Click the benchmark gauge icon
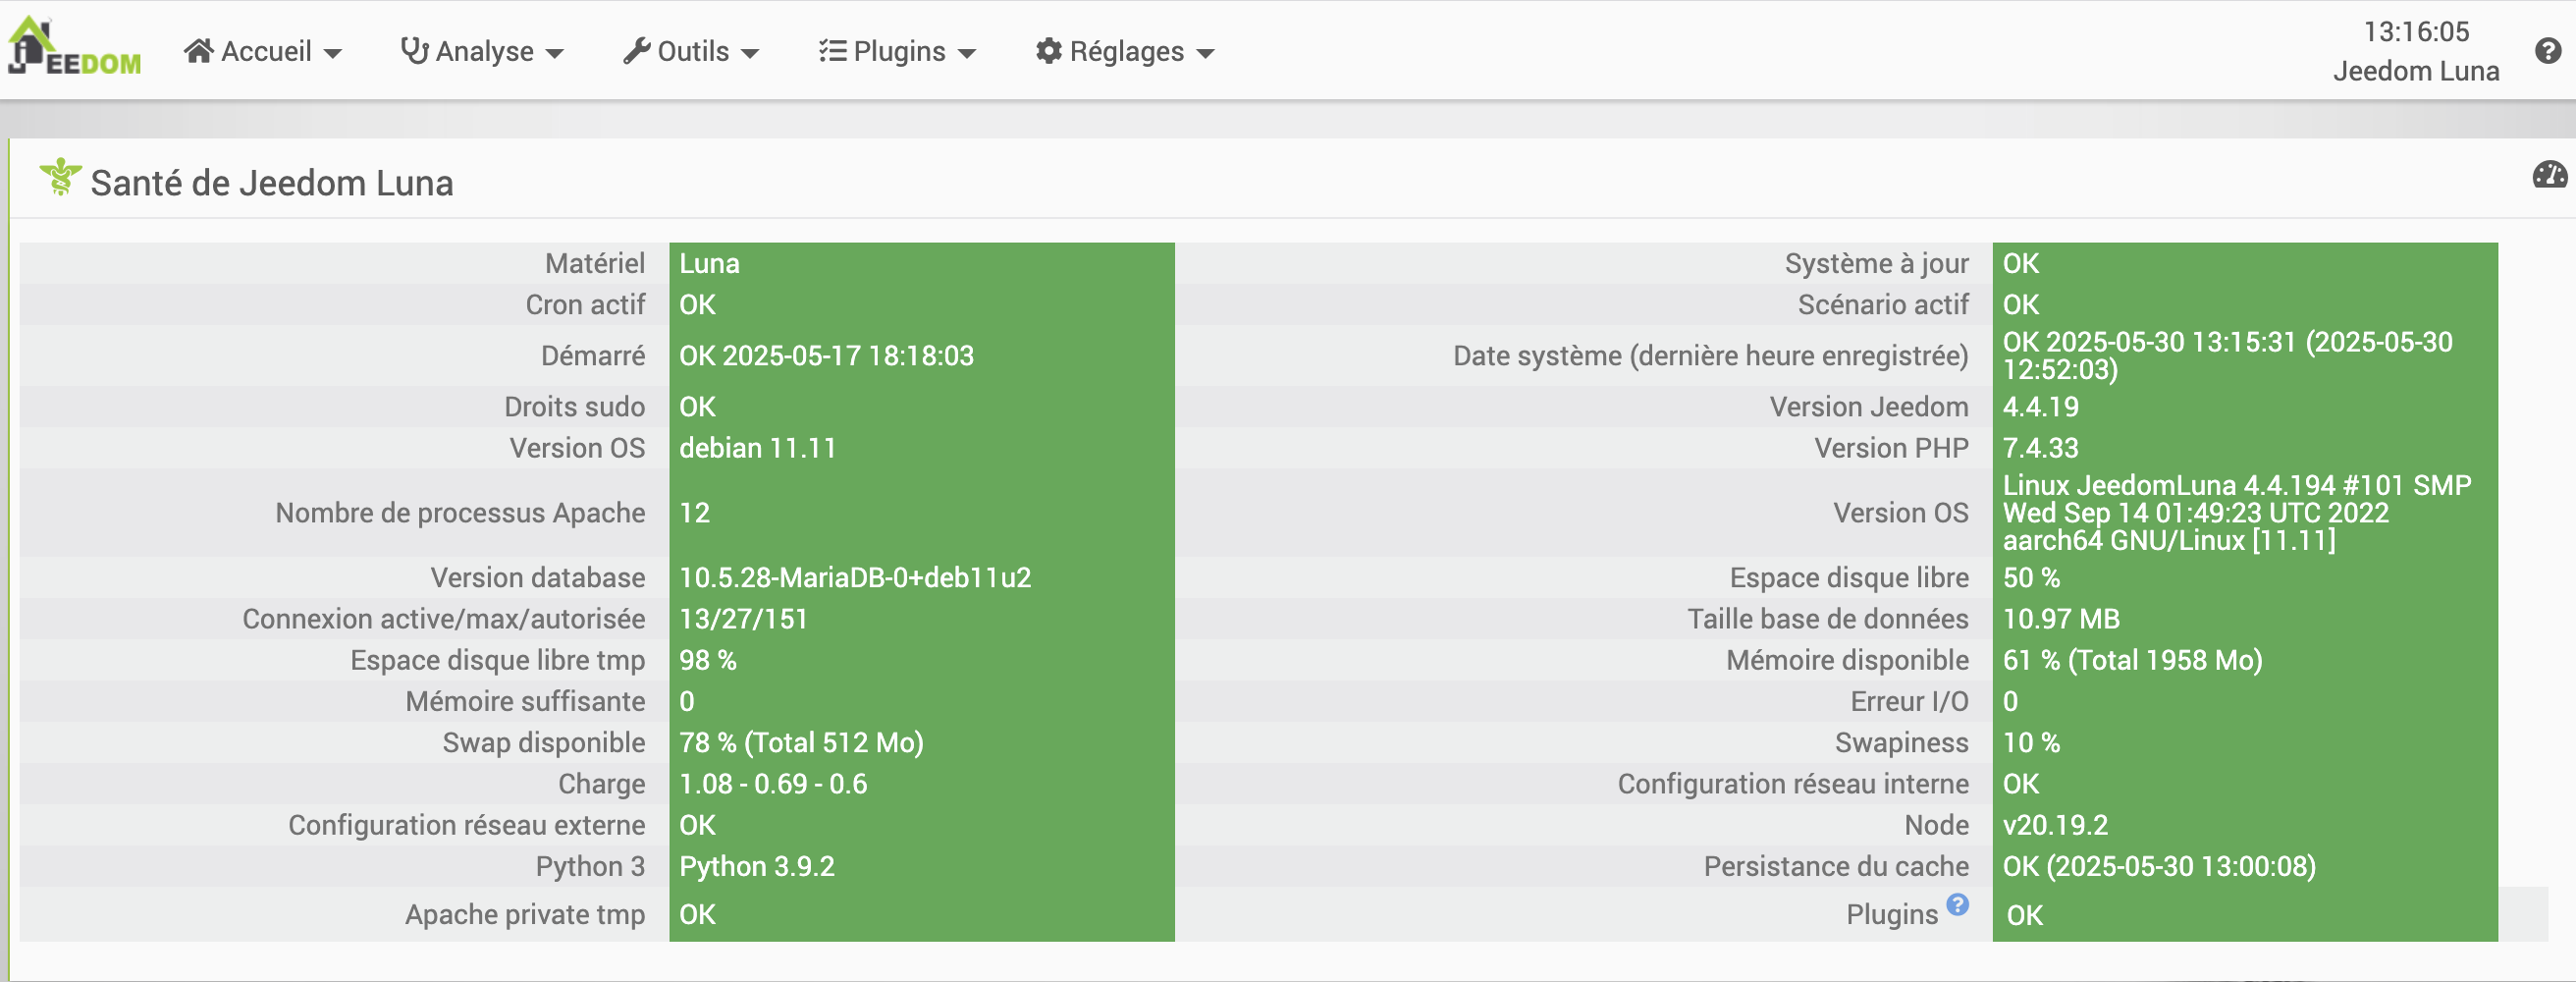Viewport: 2576px width, 982px height. click(2549, 175)
